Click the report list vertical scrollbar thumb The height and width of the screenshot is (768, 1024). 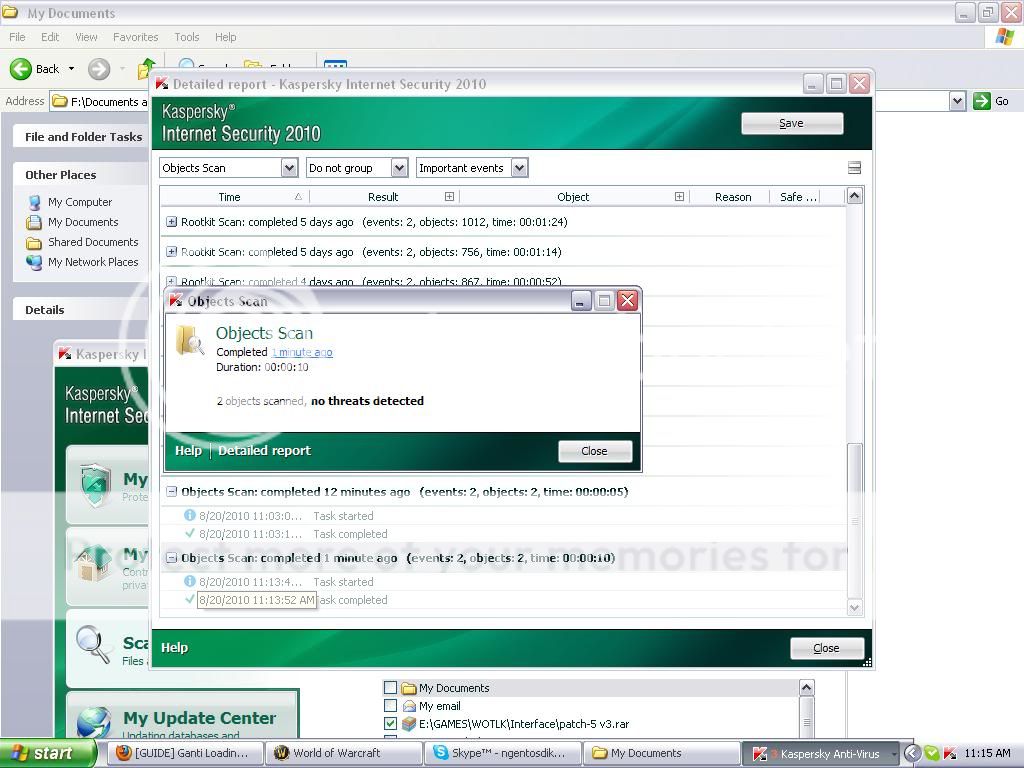pos(854,520)
